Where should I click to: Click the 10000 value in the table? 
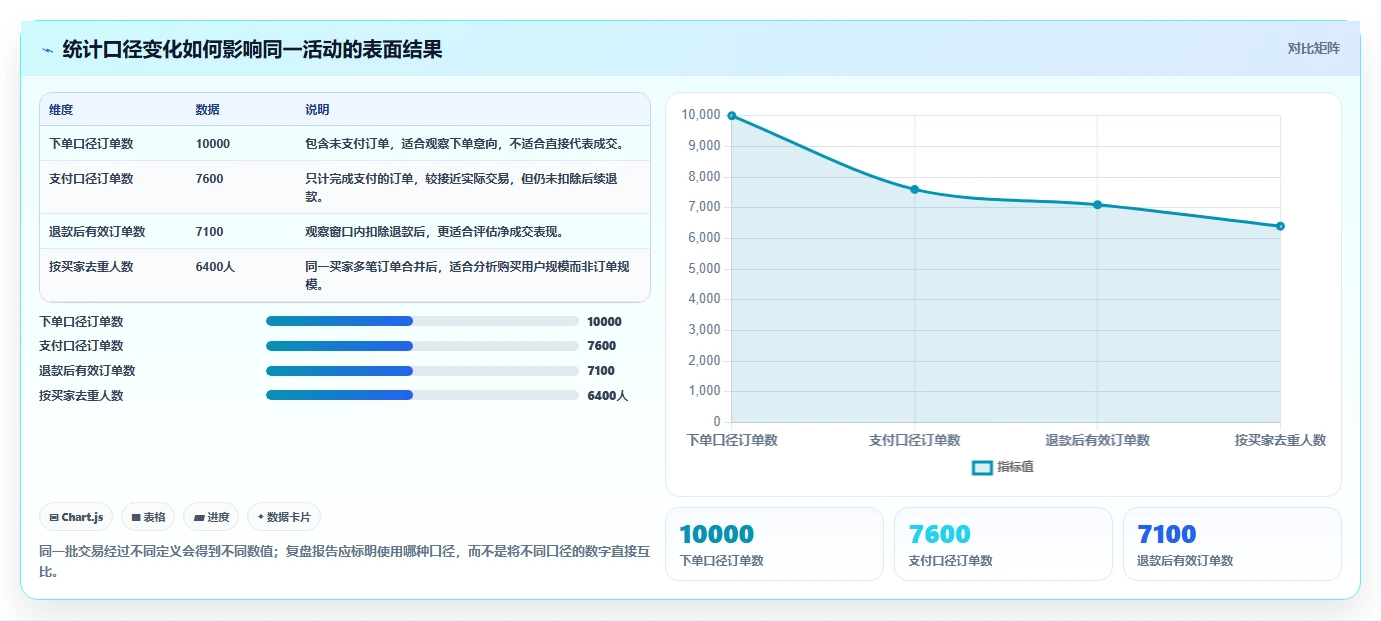[x=213, y=144]
